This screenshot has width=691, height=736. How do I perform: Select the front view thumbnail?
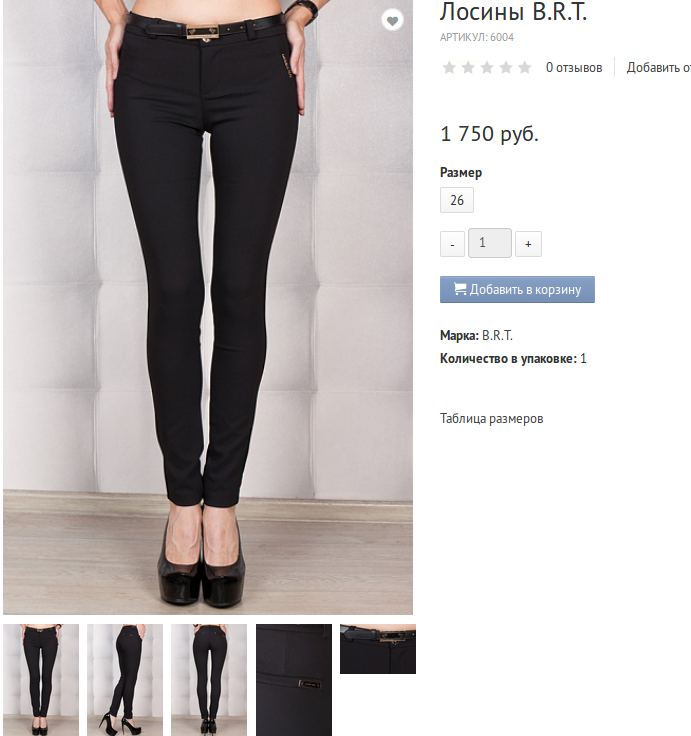[x=41, y=680]
